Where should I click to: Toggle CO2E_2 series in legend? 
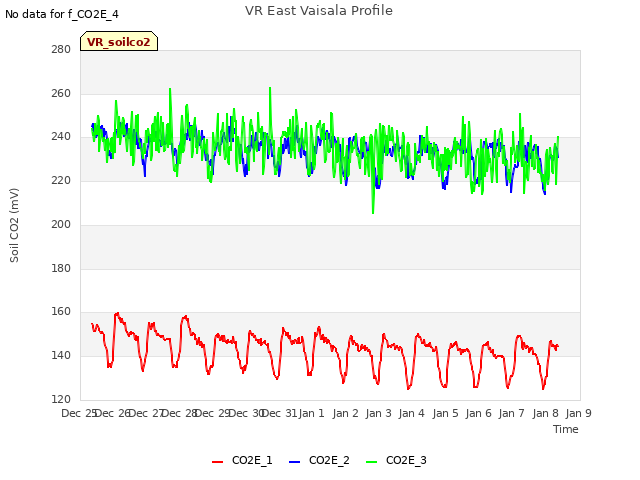point(319,460)
